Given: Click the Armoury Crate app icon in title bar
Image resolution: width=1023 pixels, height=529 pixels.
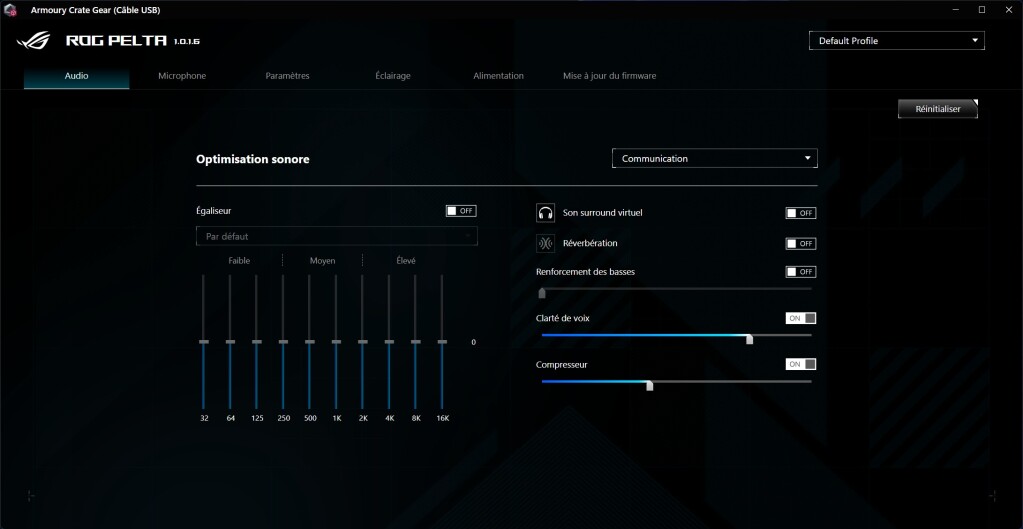Looking at the screenshot, I should 10,10.
